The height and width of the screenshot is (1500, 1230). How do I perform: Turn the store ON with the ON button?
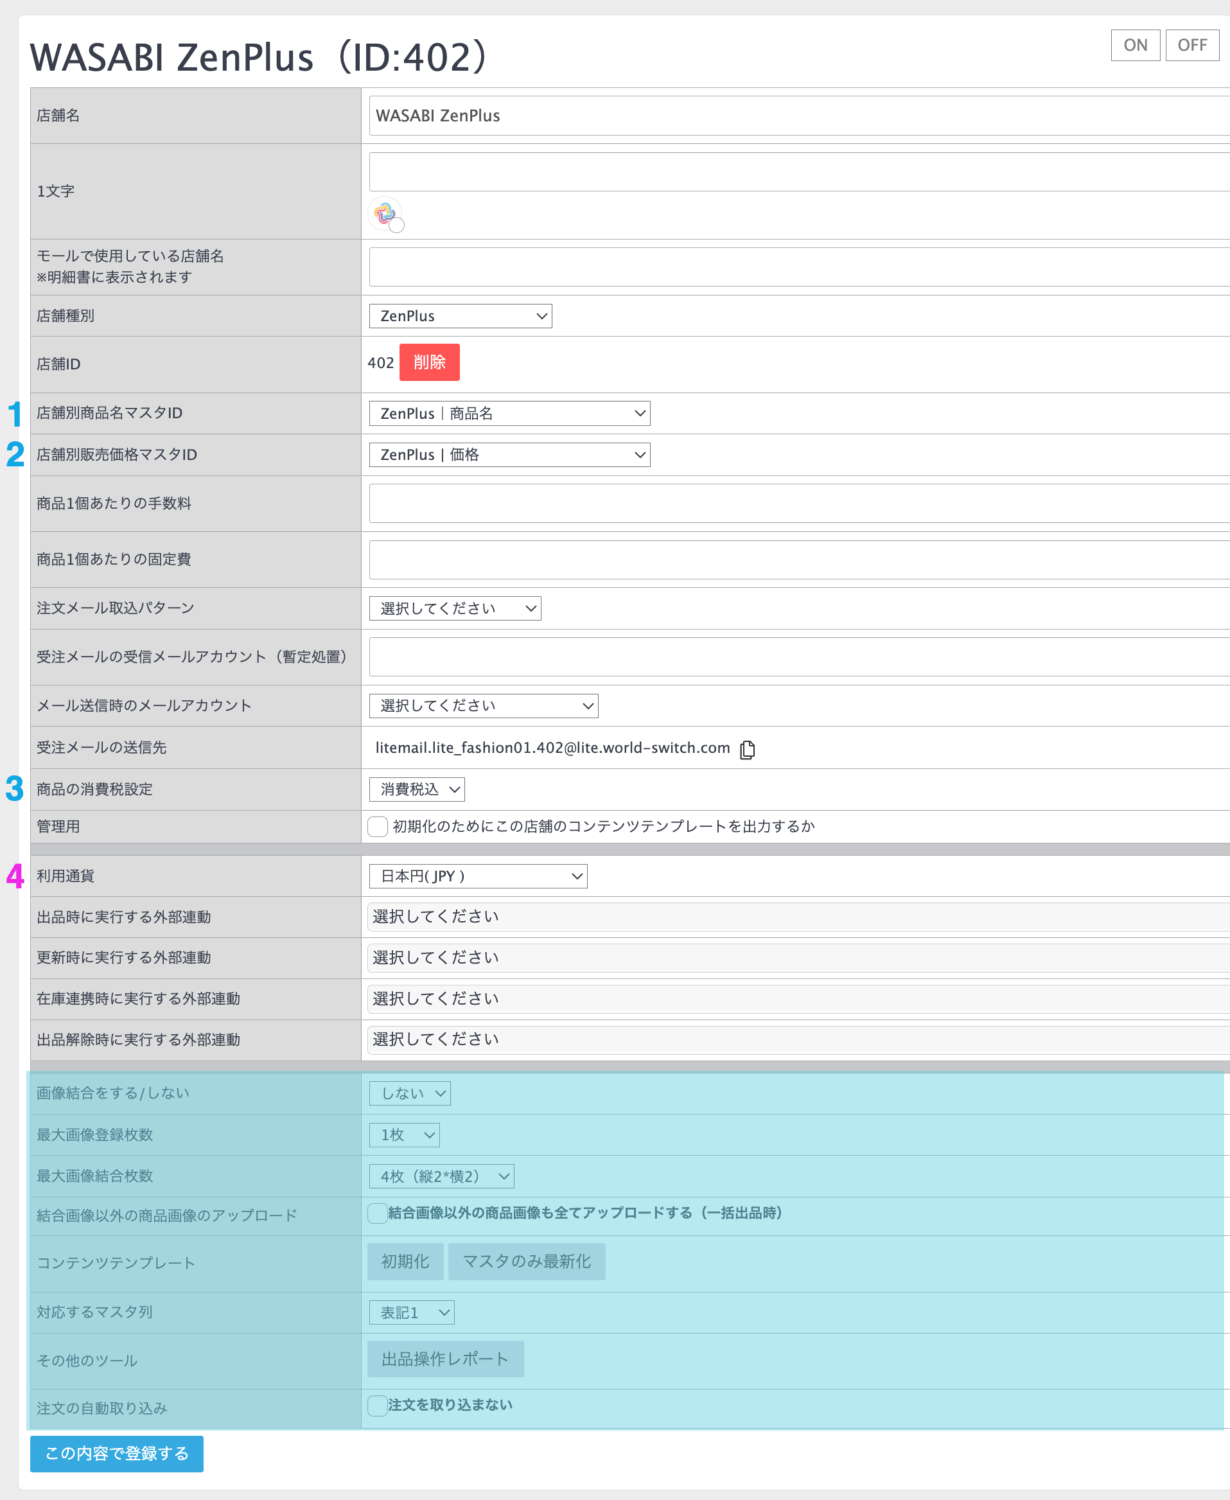coord(1135,45)
